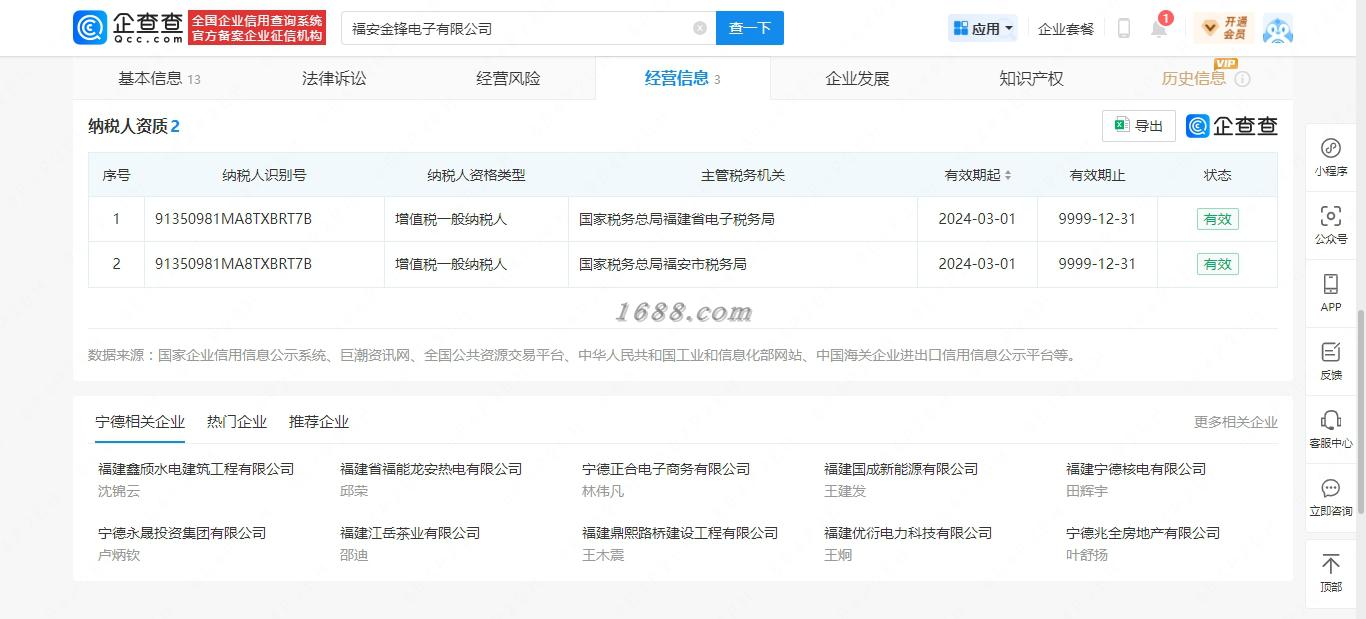Select 宁德相关企业 tab

(x=140, y=421)
